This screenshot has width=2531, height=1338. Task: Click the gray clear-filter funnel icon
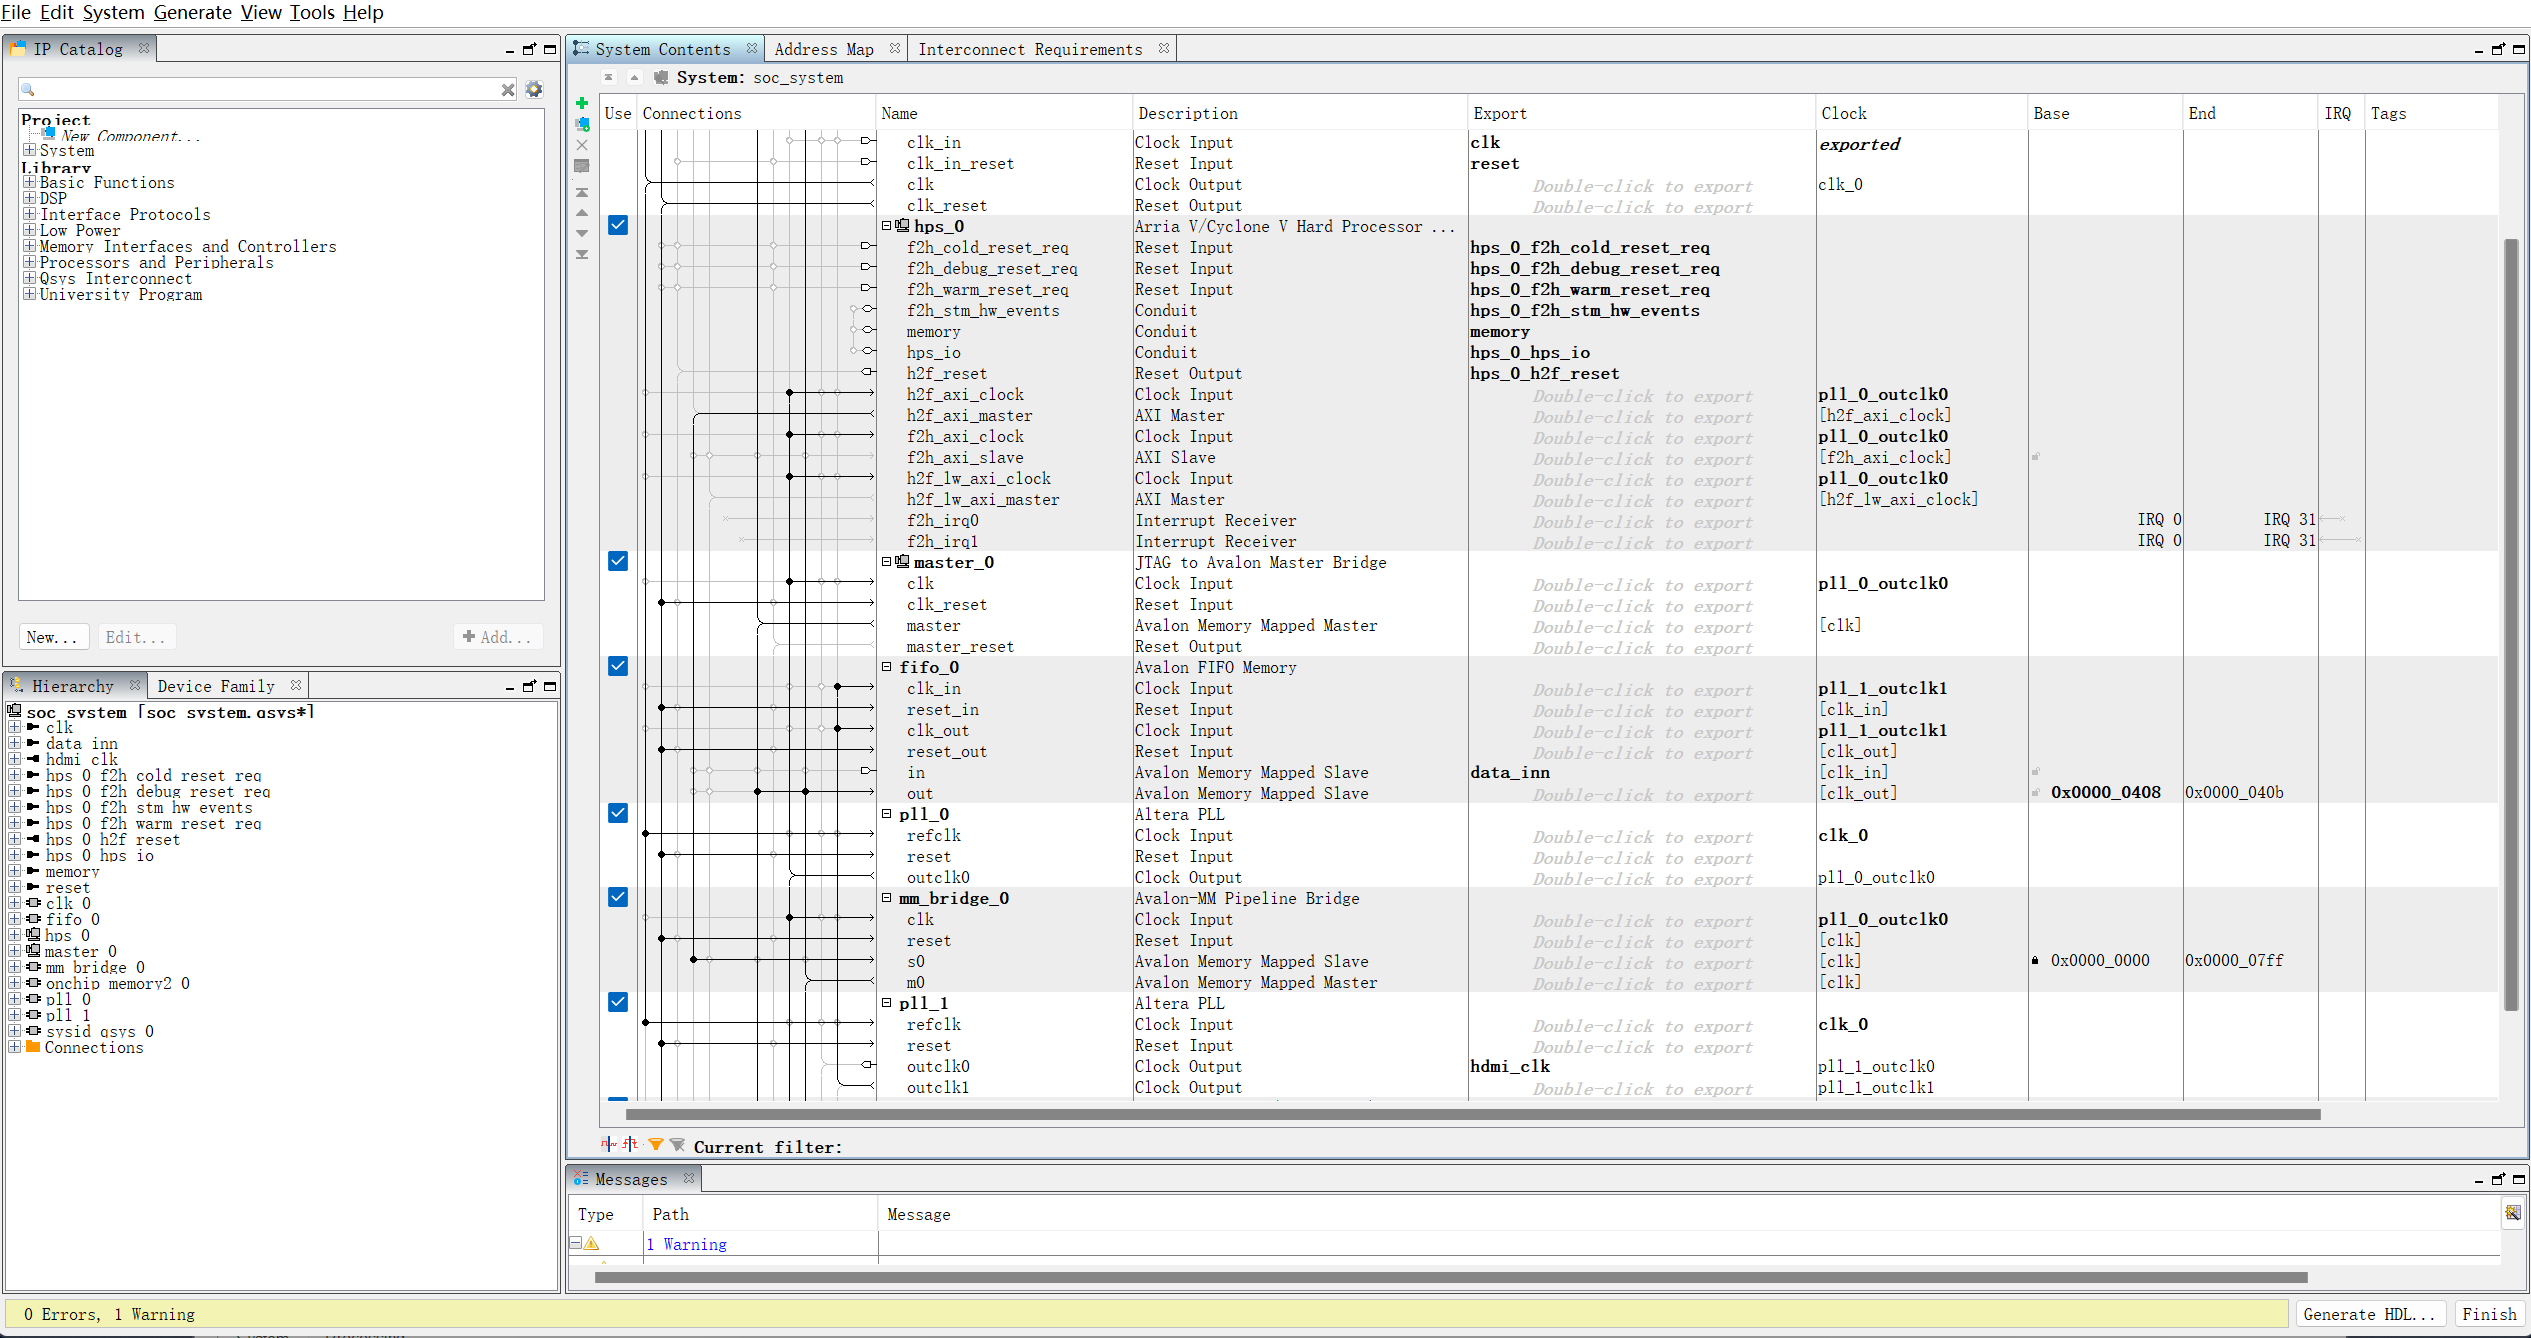[x=677, y=1145]
